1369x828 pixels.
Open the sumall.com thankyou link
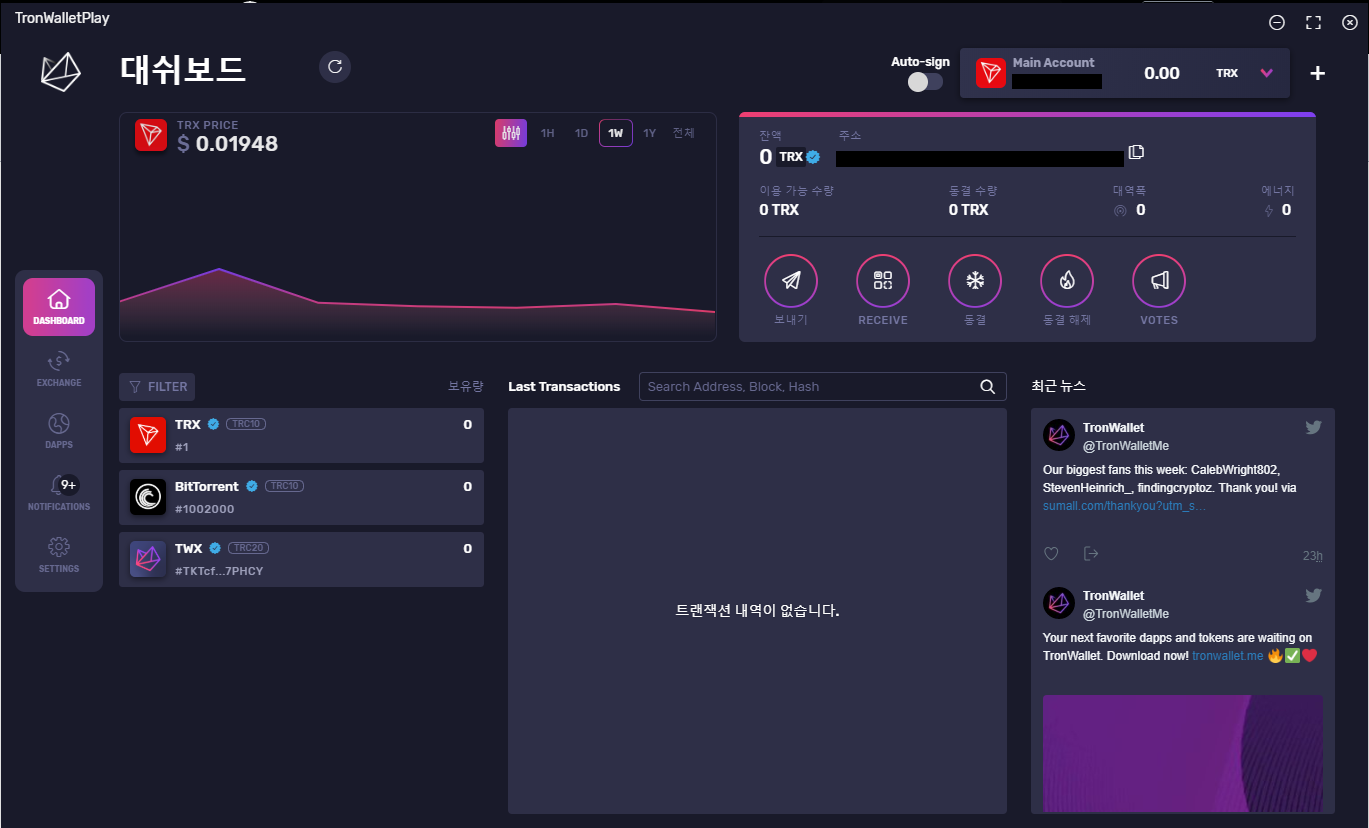pos(1124,506)
